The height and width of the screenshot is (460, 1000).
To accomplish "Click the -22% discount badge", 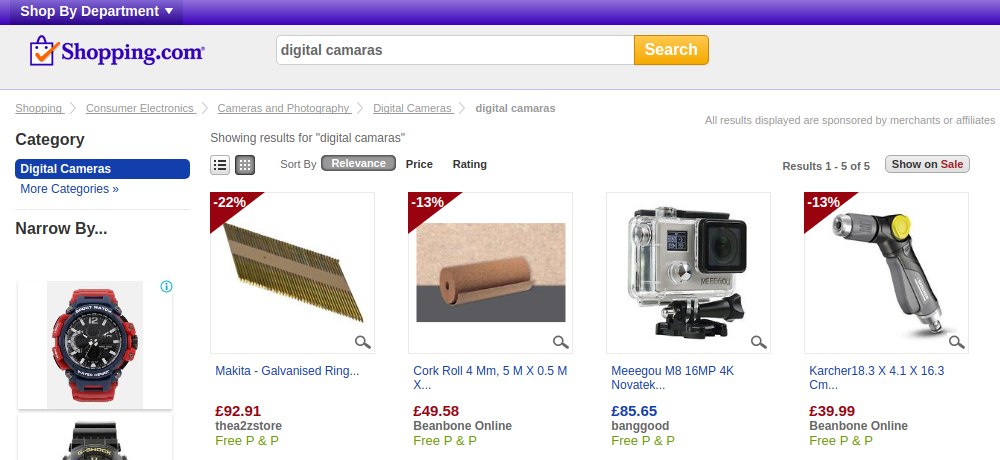I will click(230, 204).
